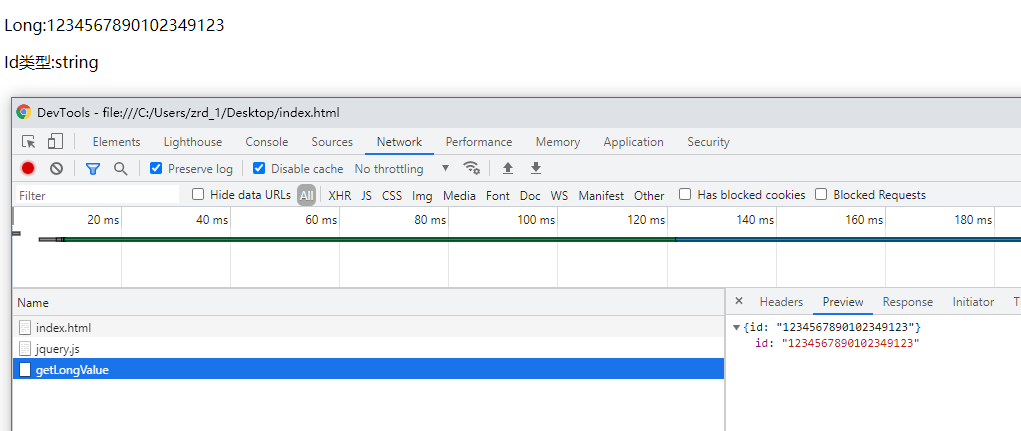This screenshot has width=1021, height=431.
Task: Click the Filter text input field
Action: coord(97,196)
